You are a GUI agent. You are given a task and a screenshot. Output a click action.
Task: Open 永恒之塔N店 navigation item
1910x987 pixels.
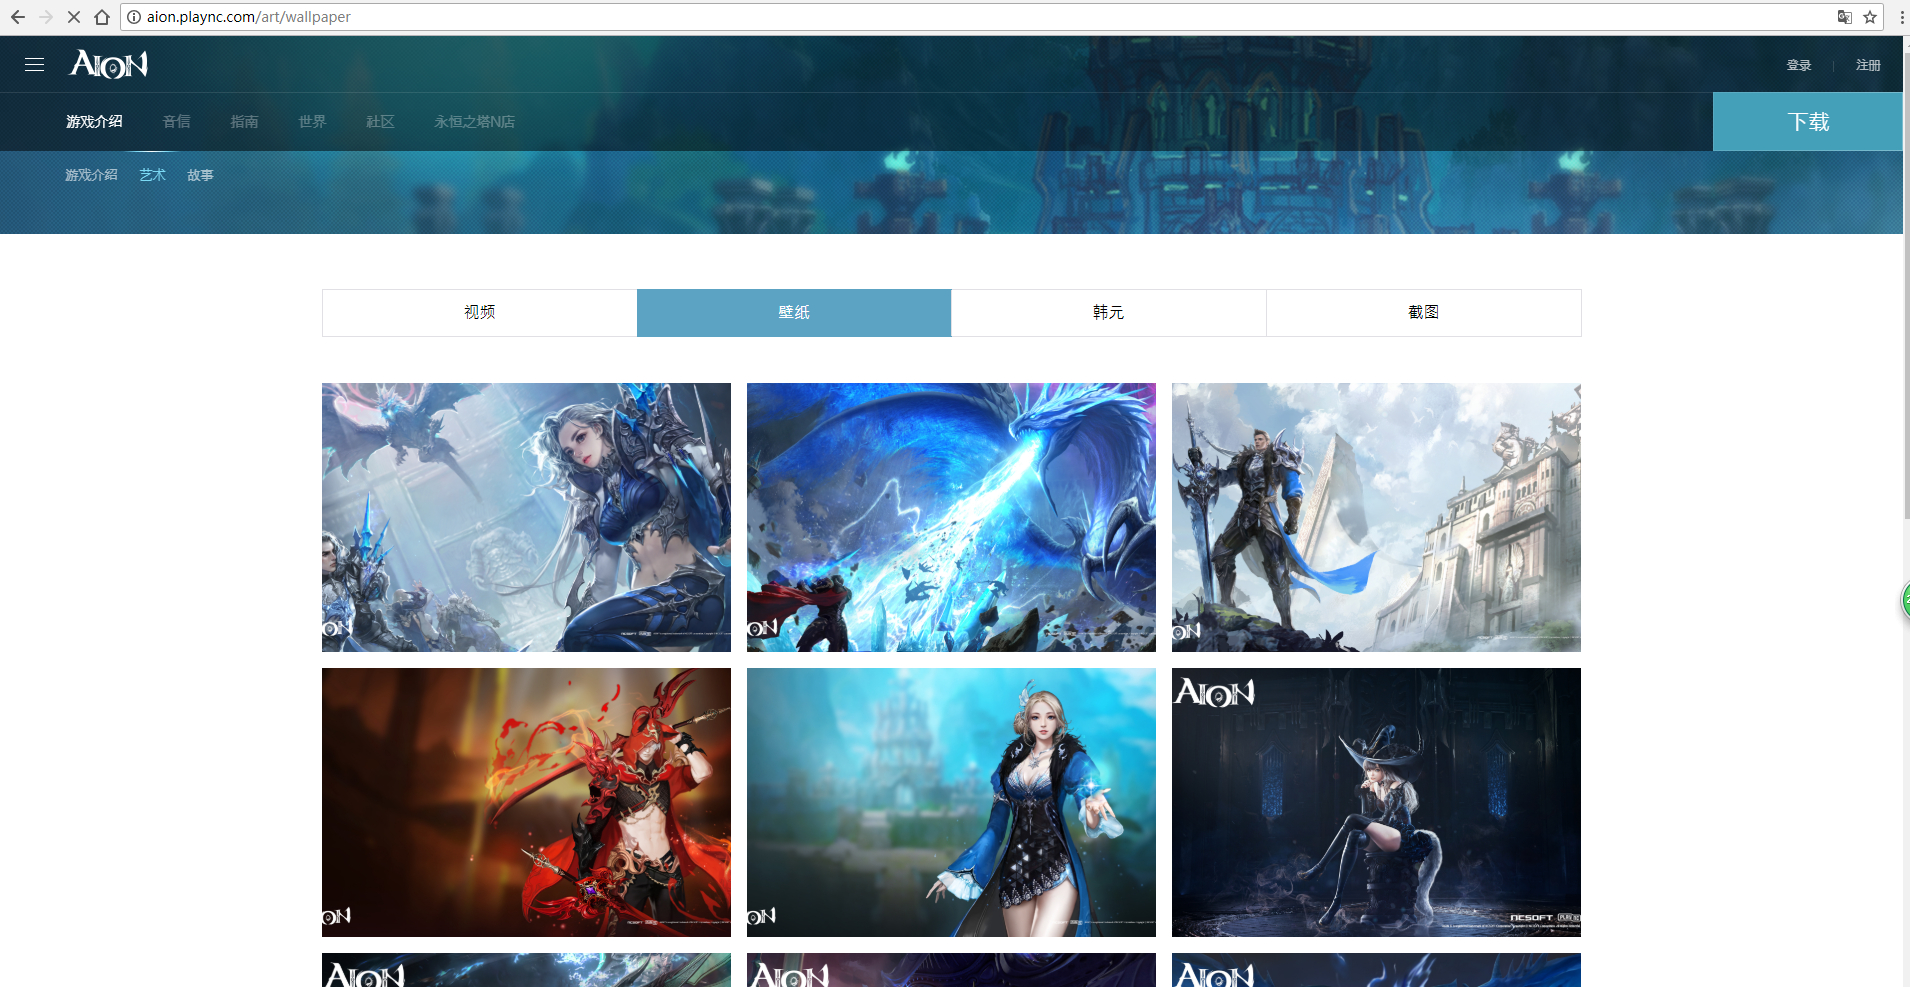(475, 122)
